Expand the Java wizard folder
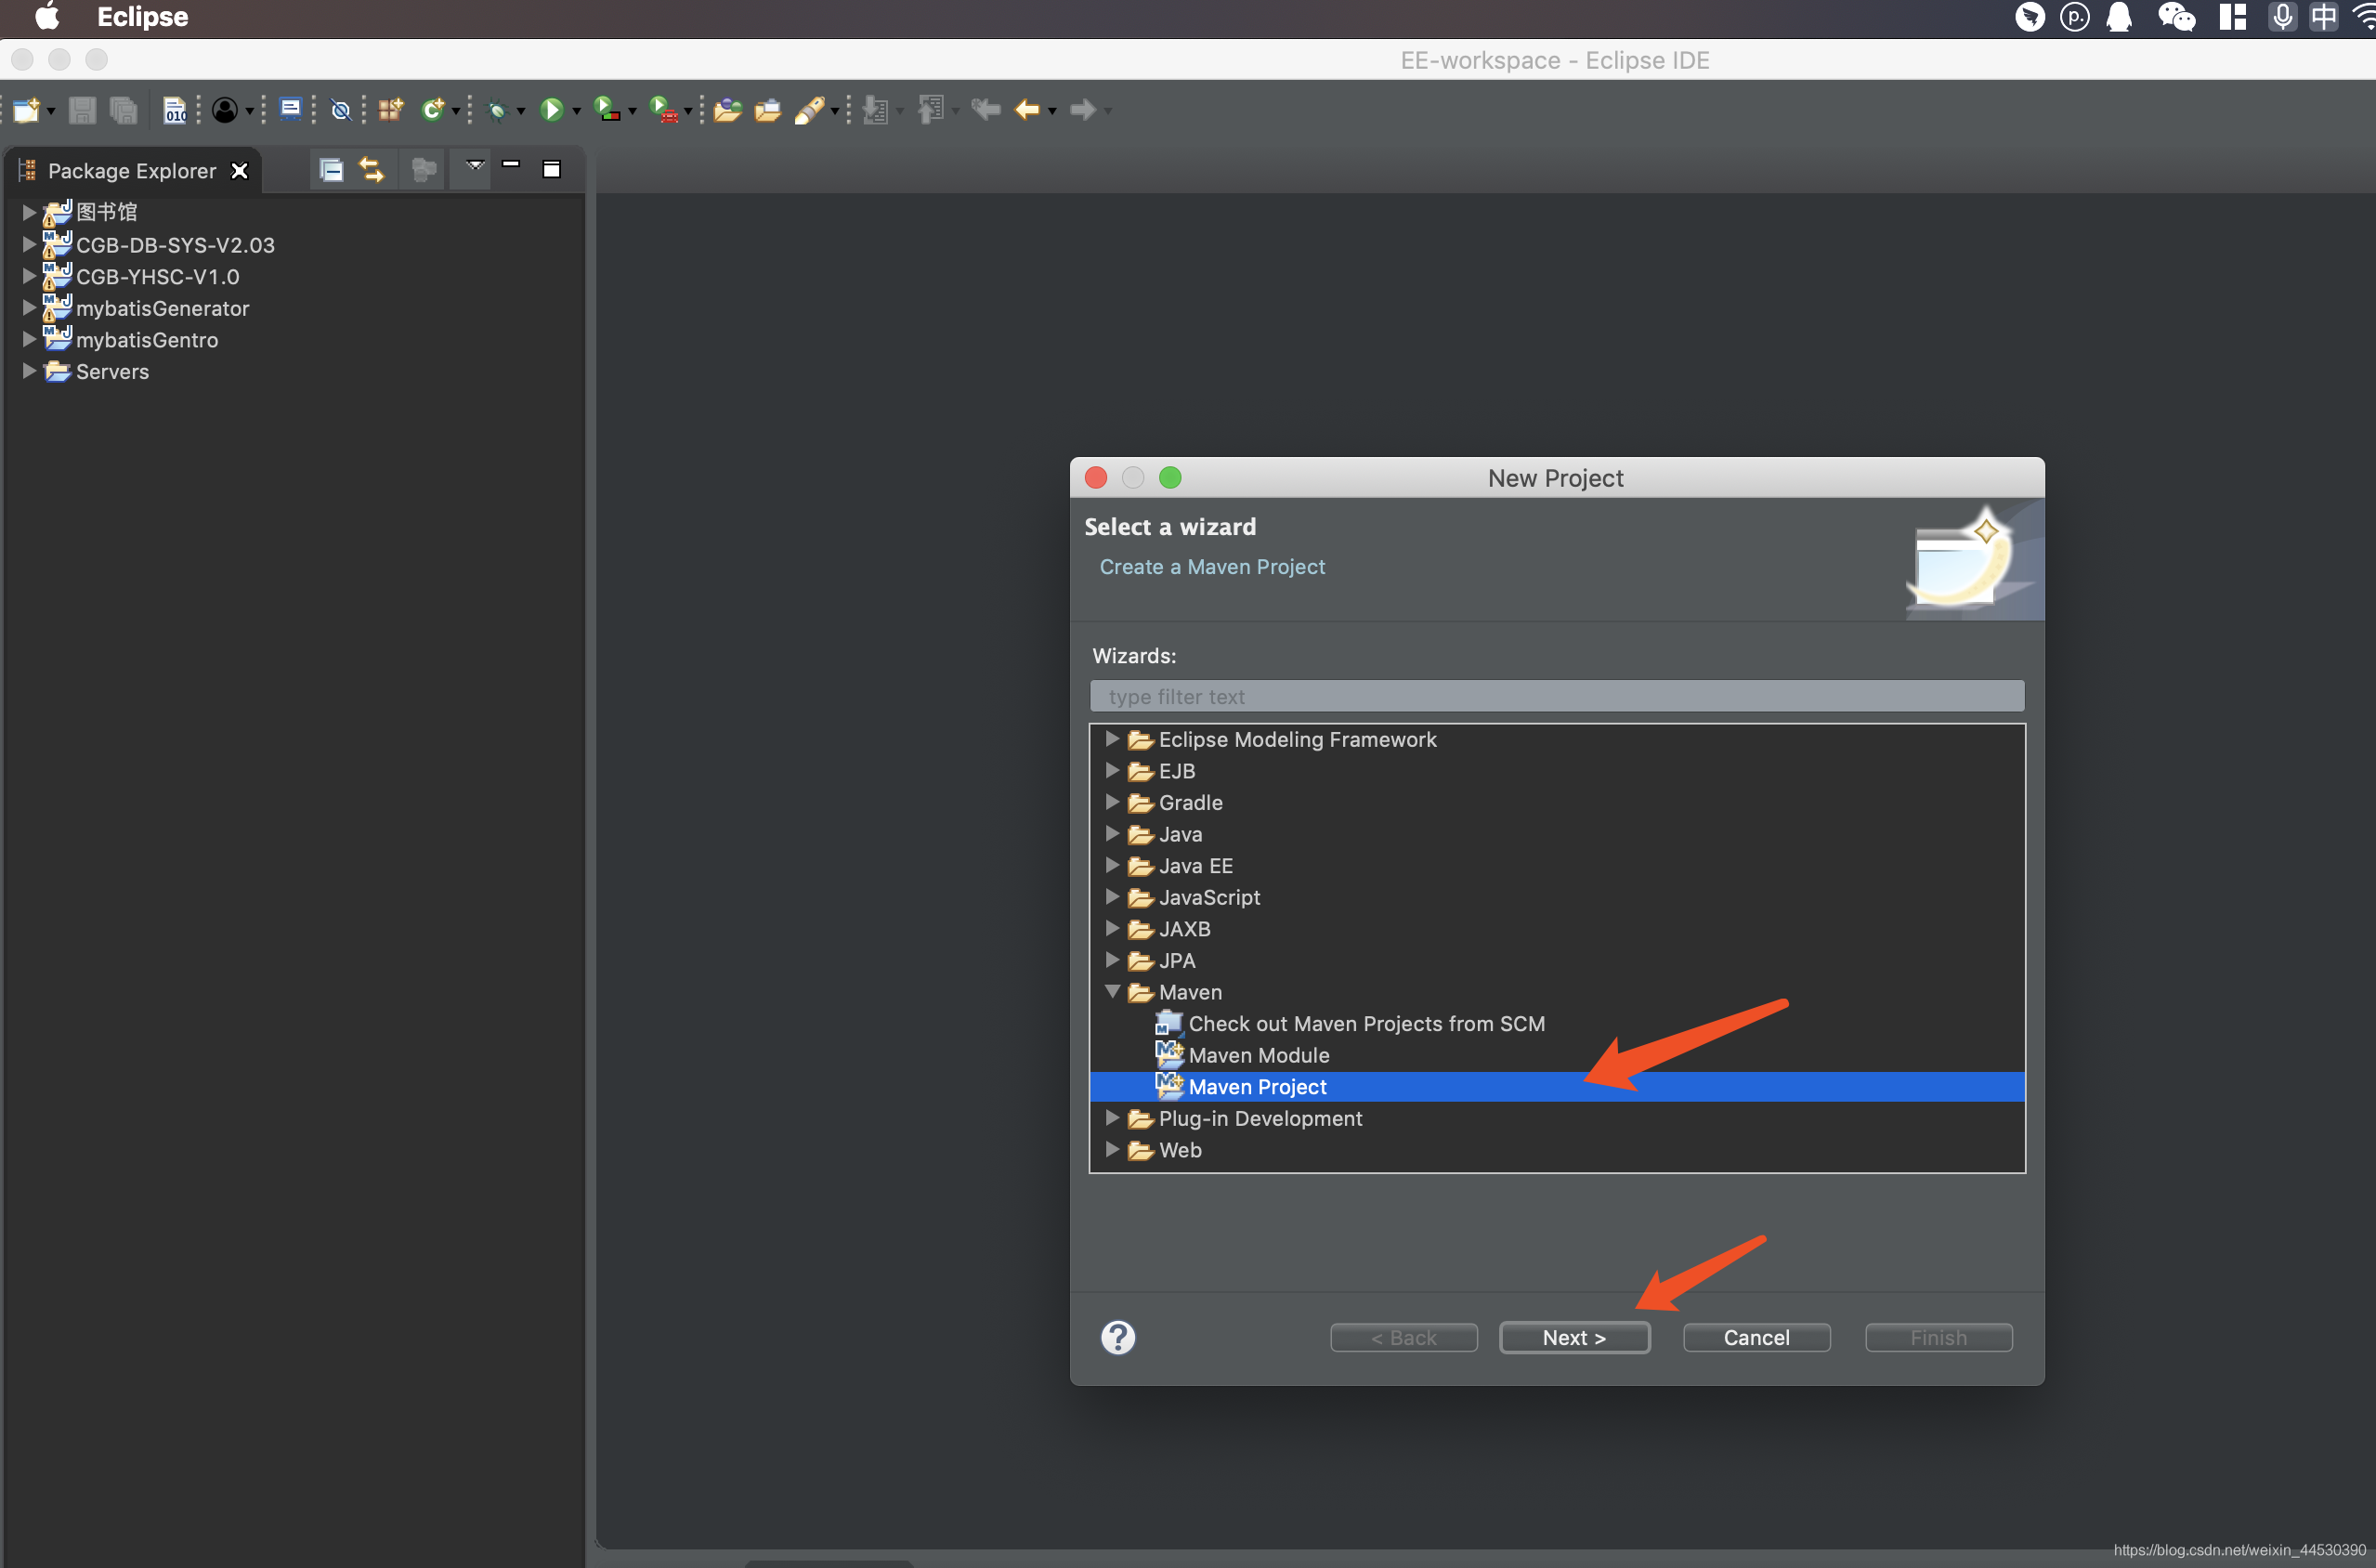Screen dimensions: 2376x1568 [x=1111, y=834]
